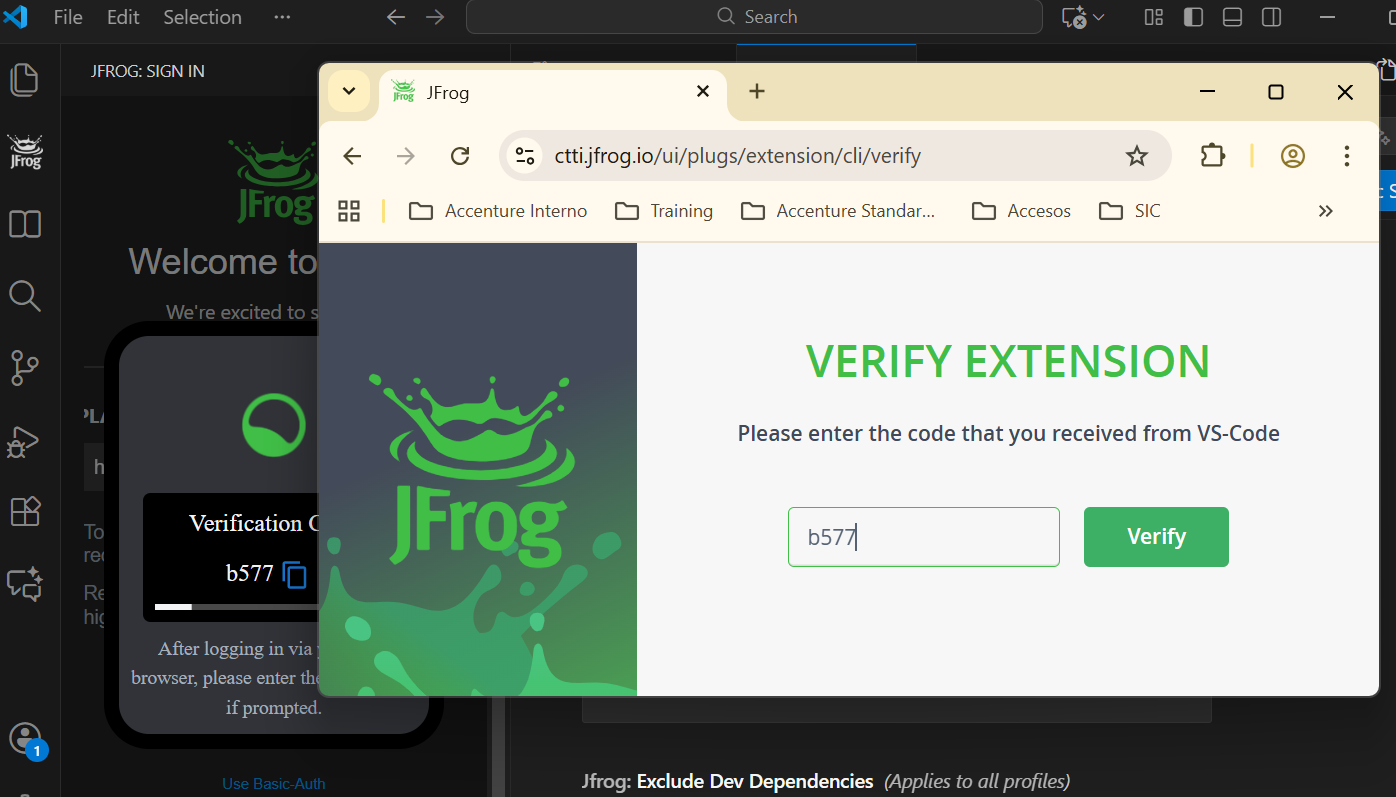Open the Search view in VS Code
Screen dimensions: 1396x797
pos(25,296)
